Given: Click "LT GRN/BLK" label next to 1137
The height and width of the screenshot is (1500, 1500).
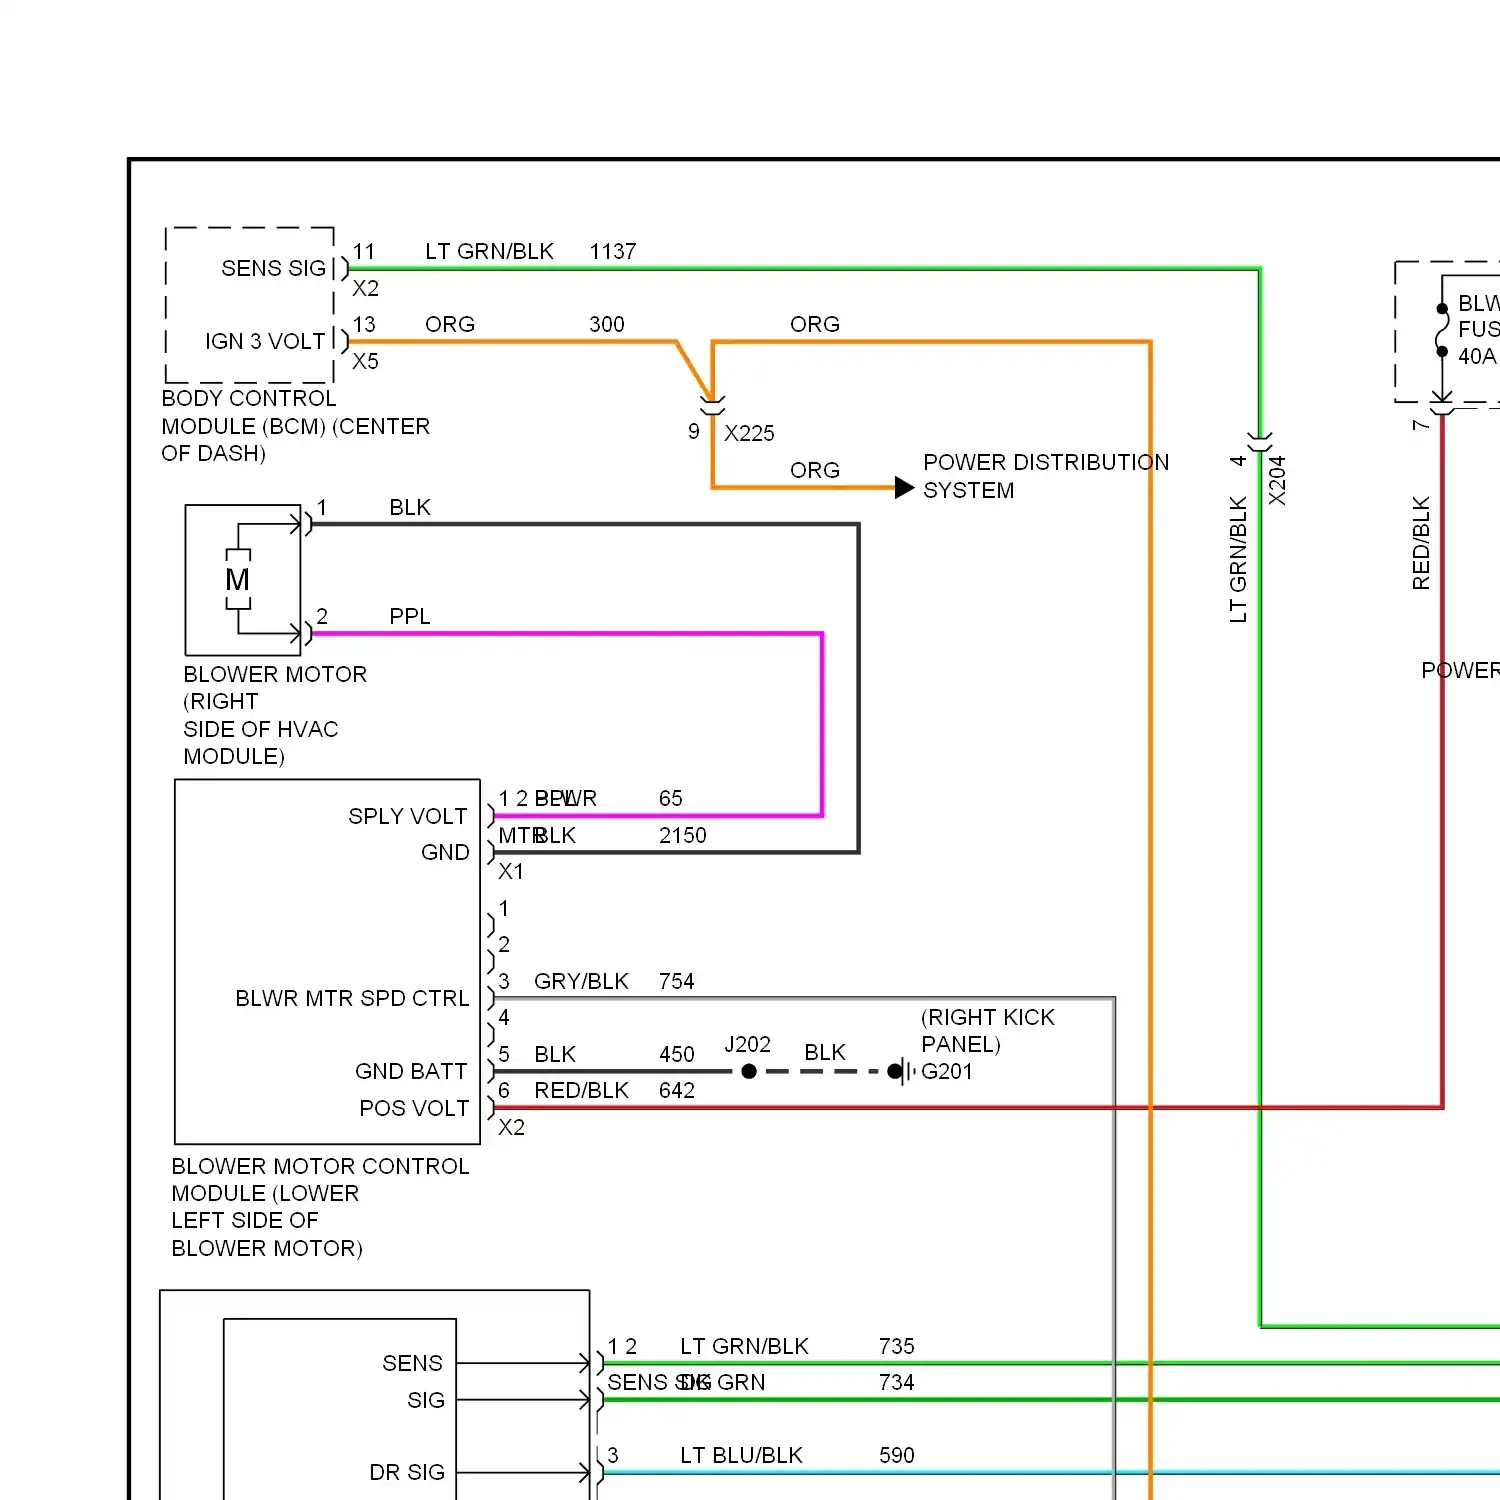Looking at the screenshot, I should (x=490, y=252).
